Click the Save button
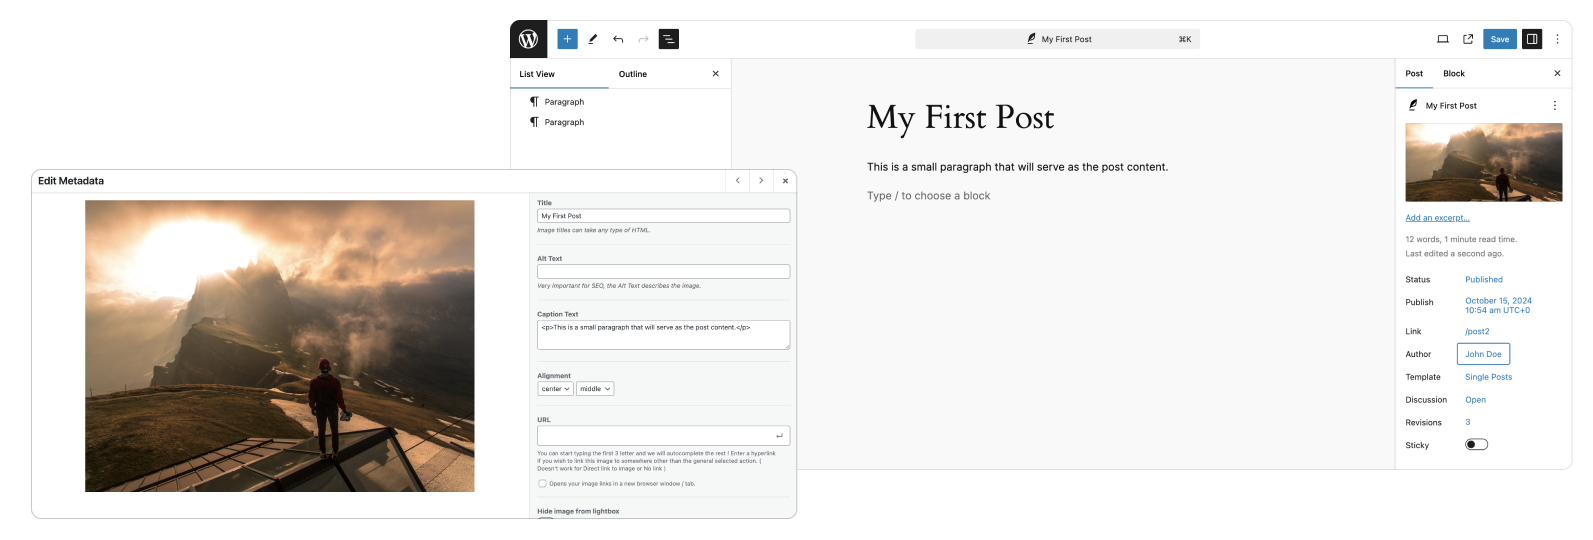 coord(1499,39)
